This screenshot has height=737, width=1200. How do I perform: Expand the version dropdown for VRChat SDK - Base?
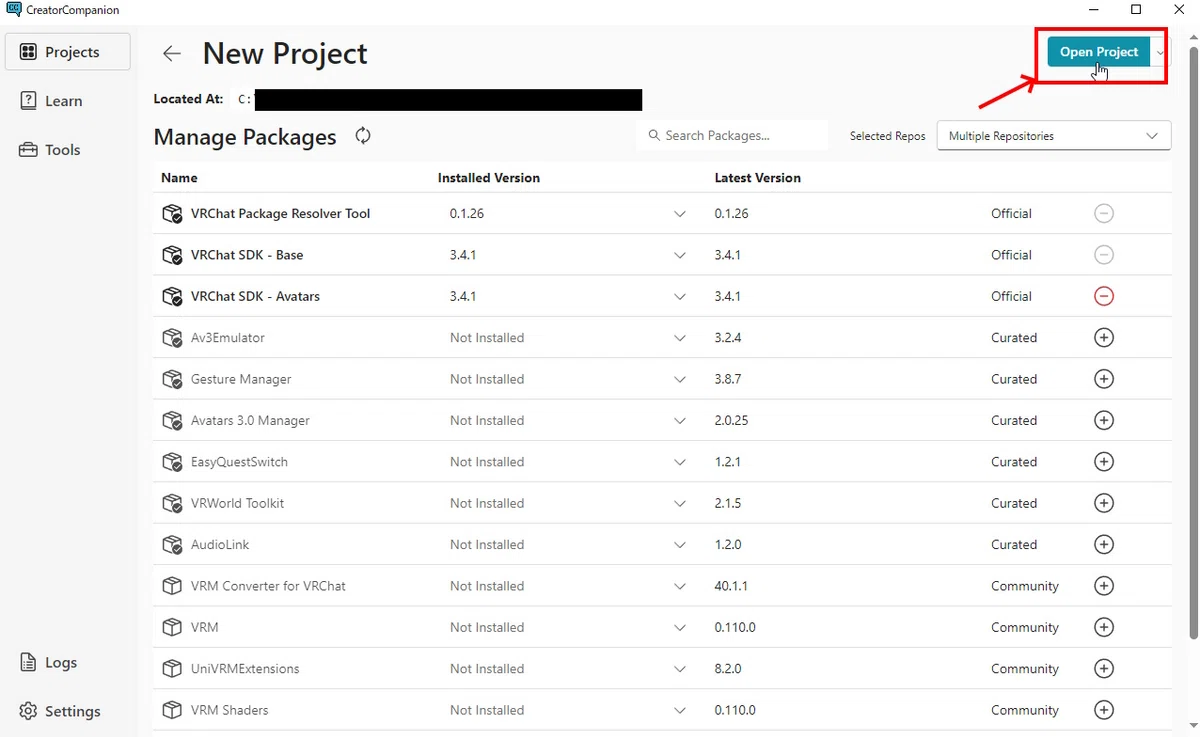coord(680,255)
